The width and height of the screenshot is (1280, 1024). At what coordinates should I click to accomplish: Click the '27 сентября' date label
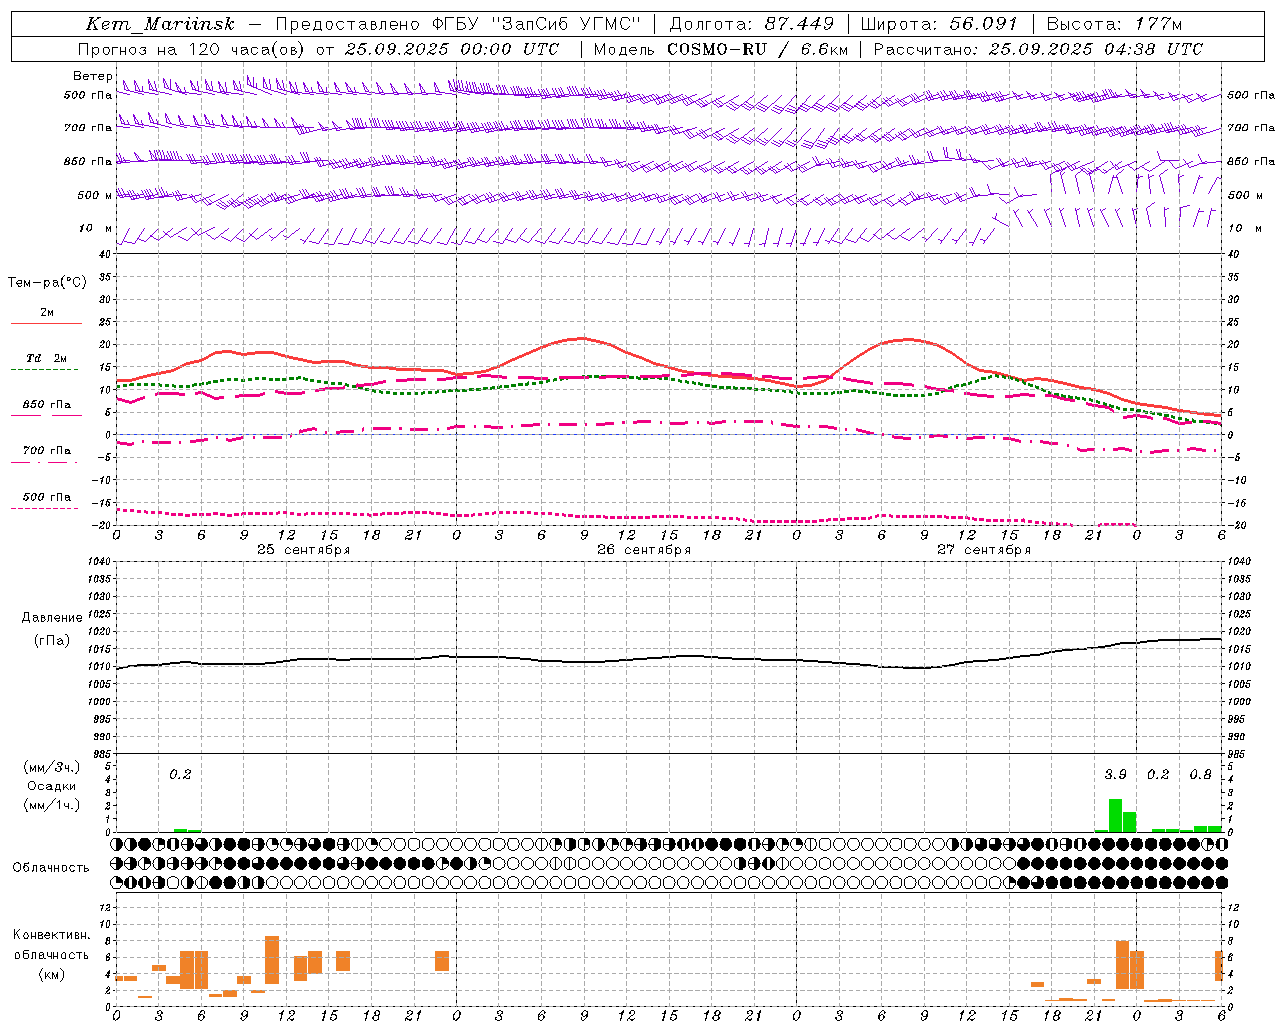click(x=984, y=550)
